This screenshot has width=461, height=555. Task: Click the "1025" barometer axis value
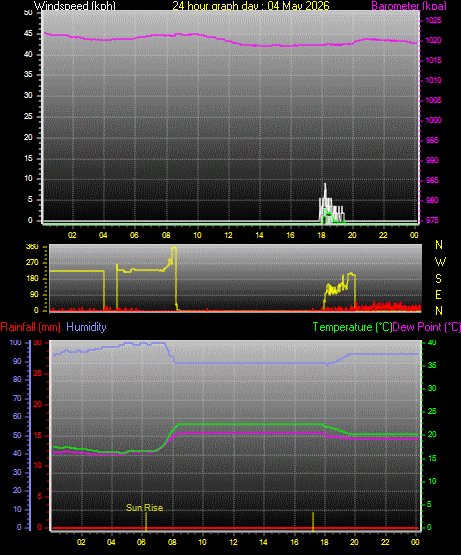click(x=433, y=20)
